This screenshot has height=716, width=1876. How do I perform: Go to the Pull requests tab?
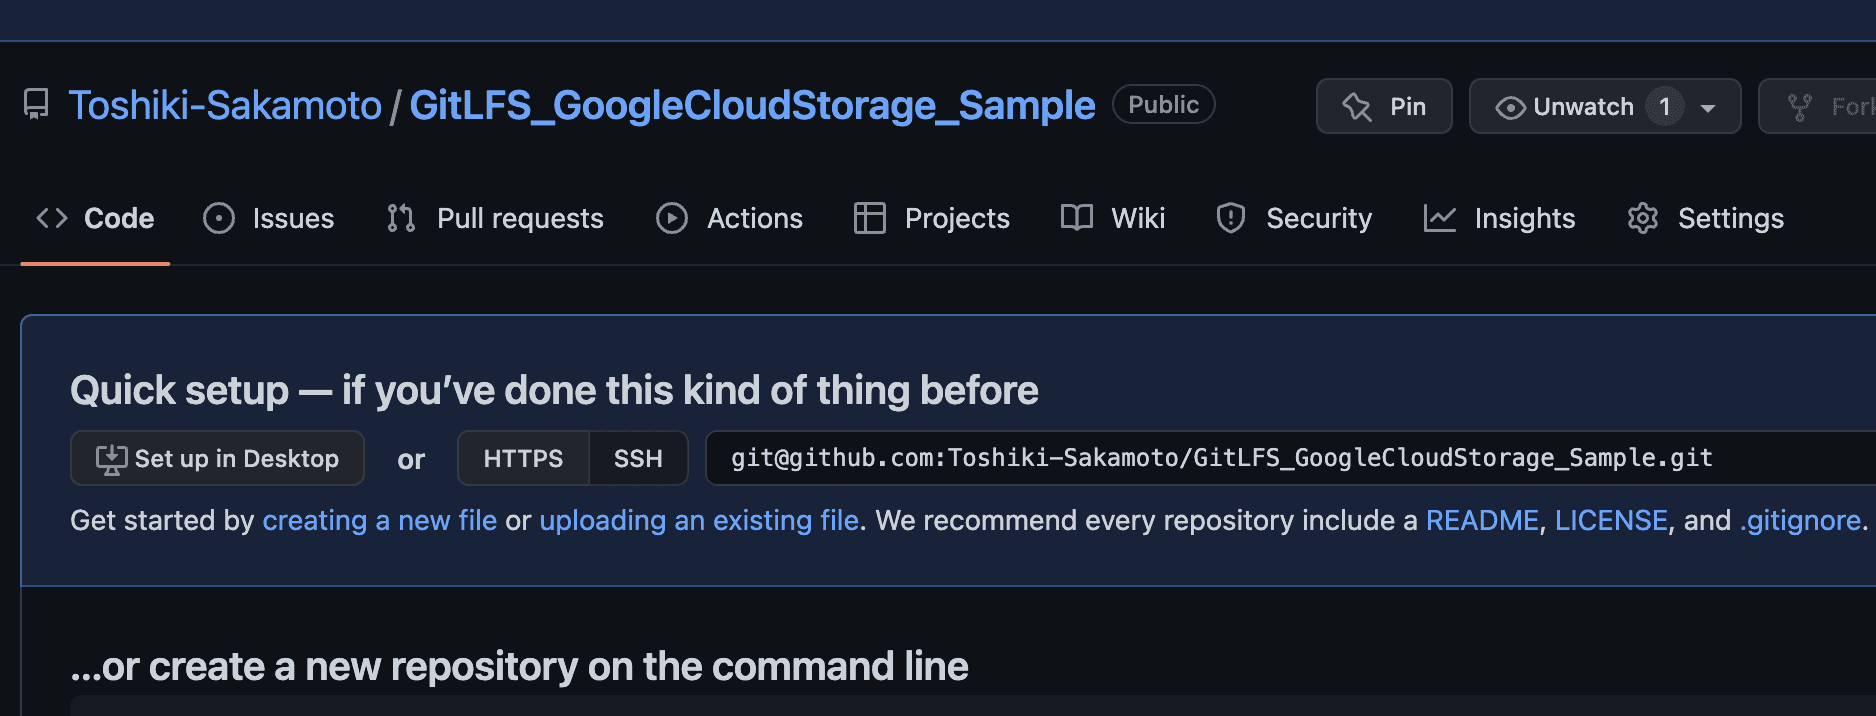[x=496, y=218]
